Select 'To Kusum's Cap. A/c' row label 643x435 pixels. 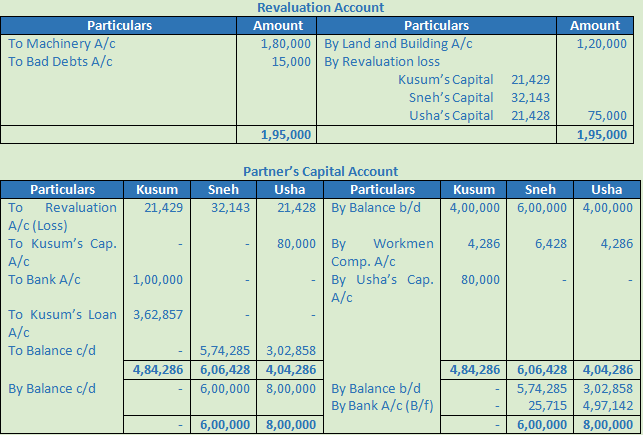(x=62, y=252)
